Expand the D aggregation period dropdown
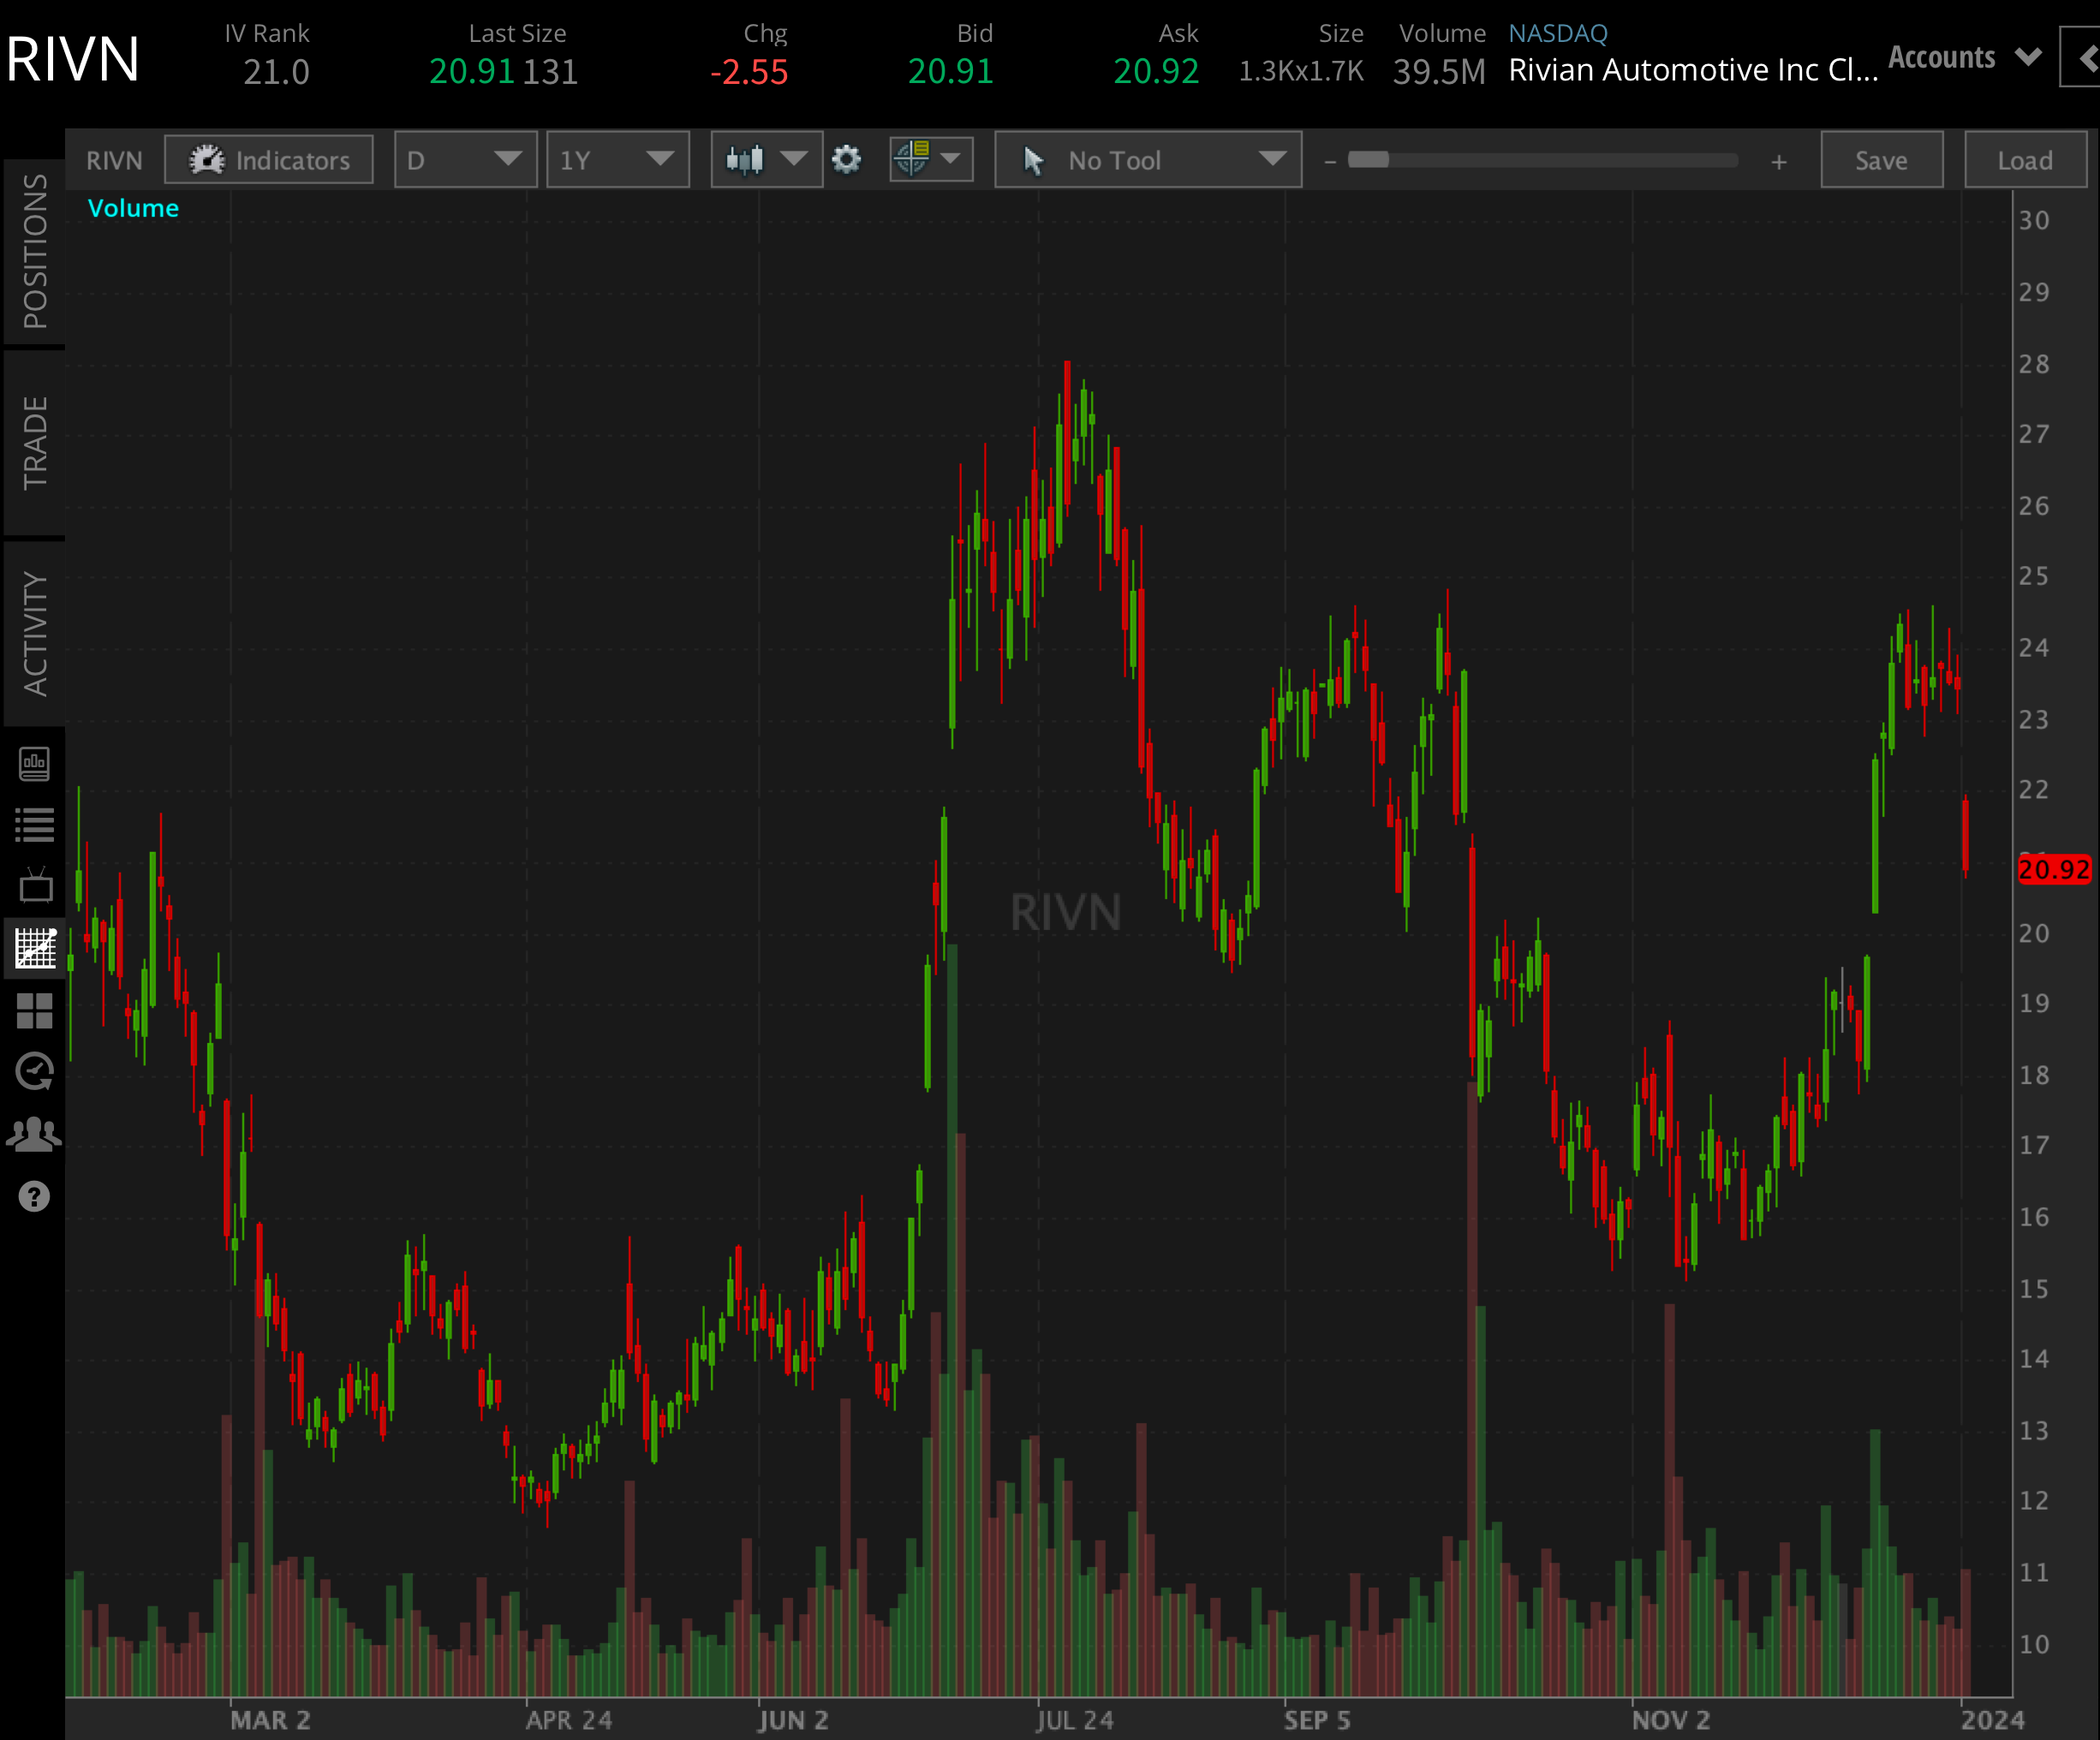2100x1740 pixels. [x=465, y=160]
